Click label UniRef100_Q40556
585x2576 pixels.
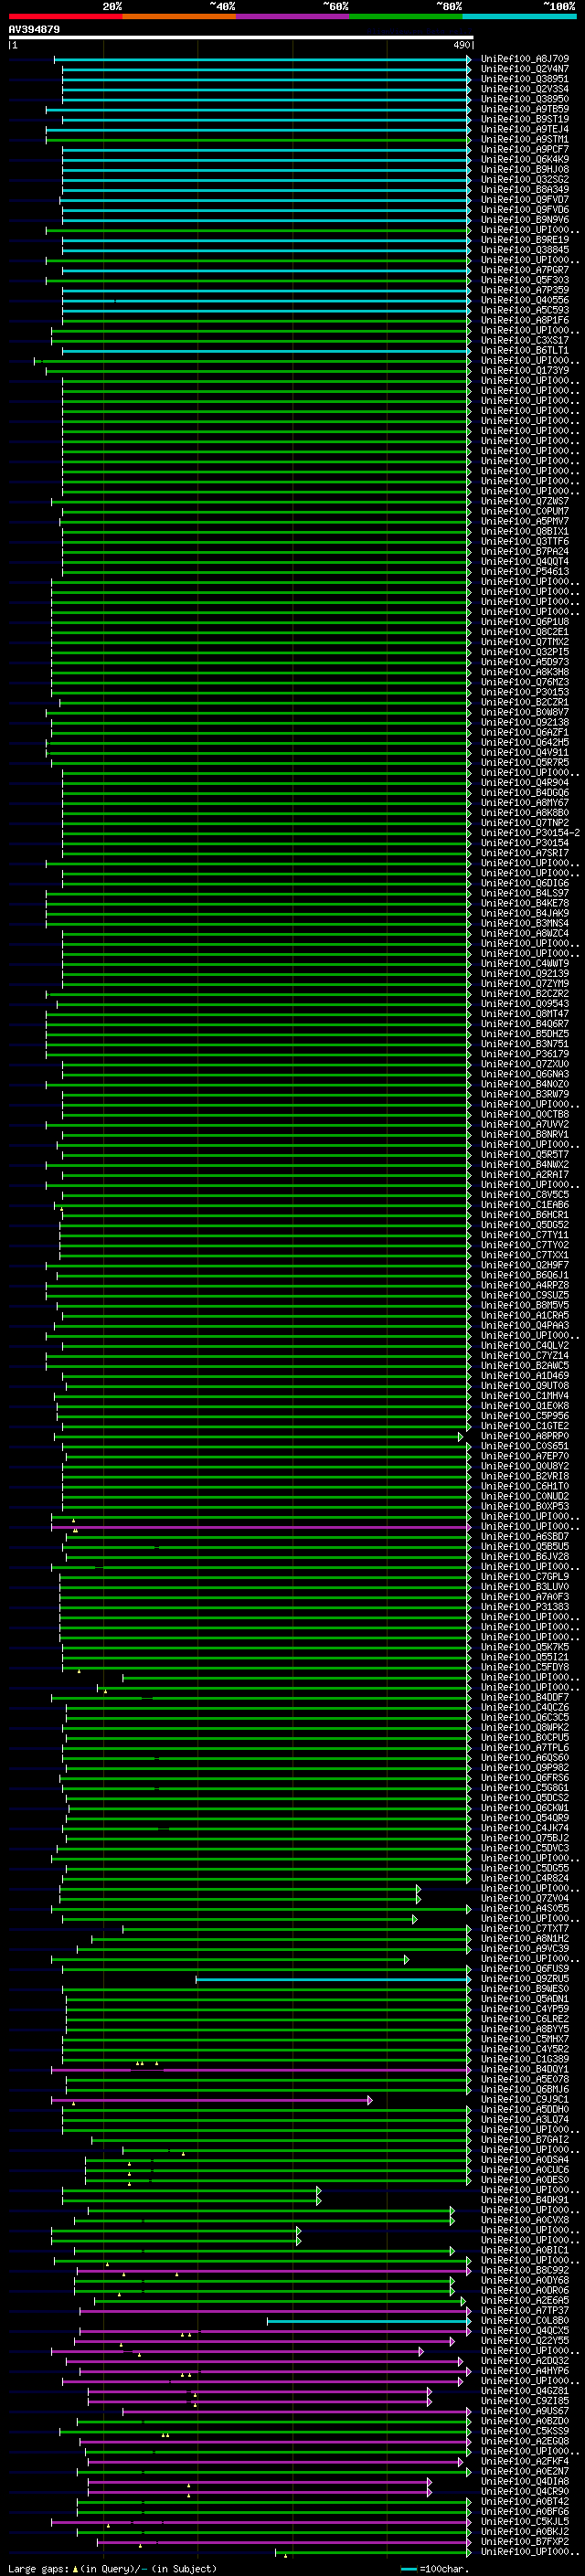click(x=525, y=300)
